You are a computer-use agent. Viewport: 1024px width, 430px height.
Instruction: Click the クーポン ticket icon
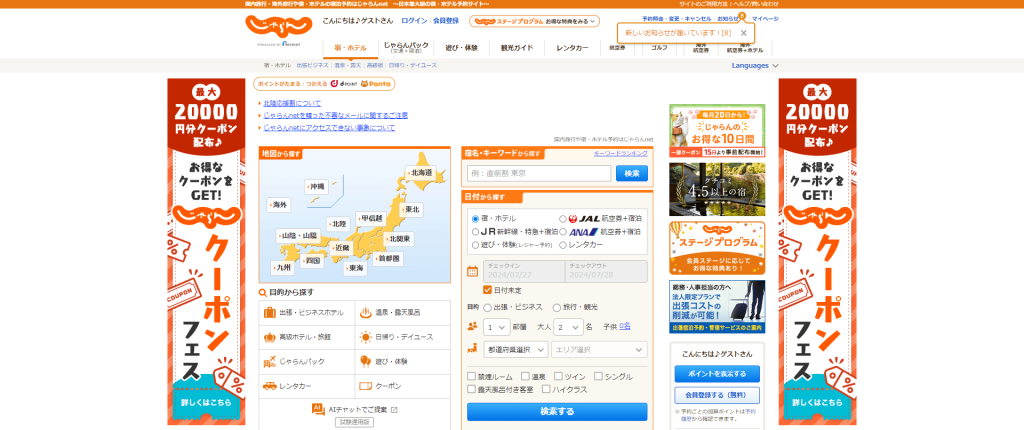(x=365, y=386)
